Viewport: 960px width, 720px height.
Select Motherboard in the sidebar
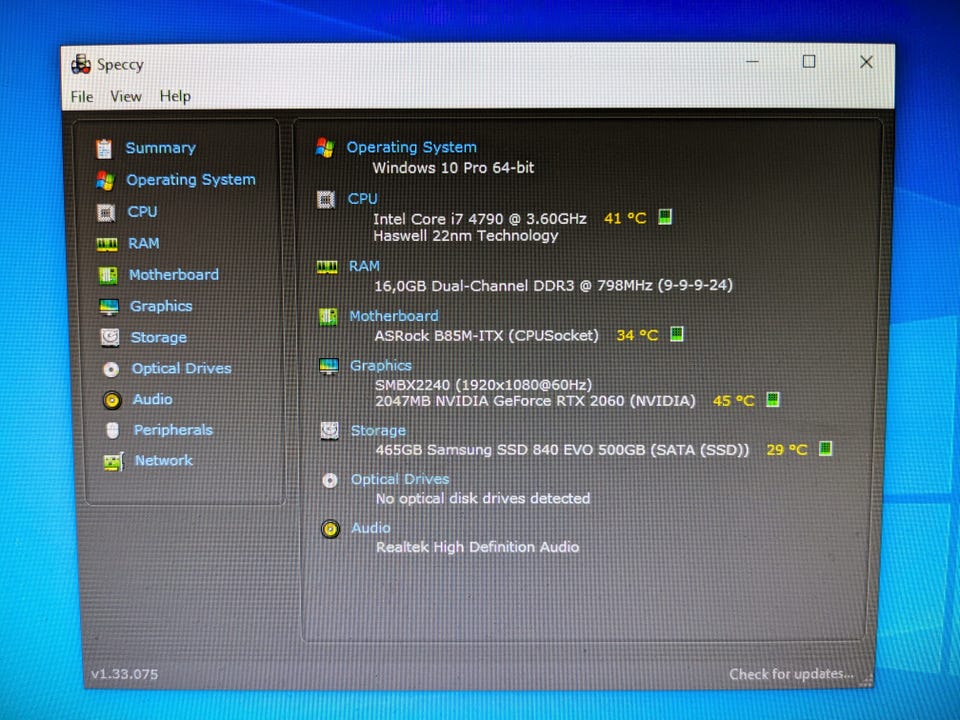[x=174, y=275]
